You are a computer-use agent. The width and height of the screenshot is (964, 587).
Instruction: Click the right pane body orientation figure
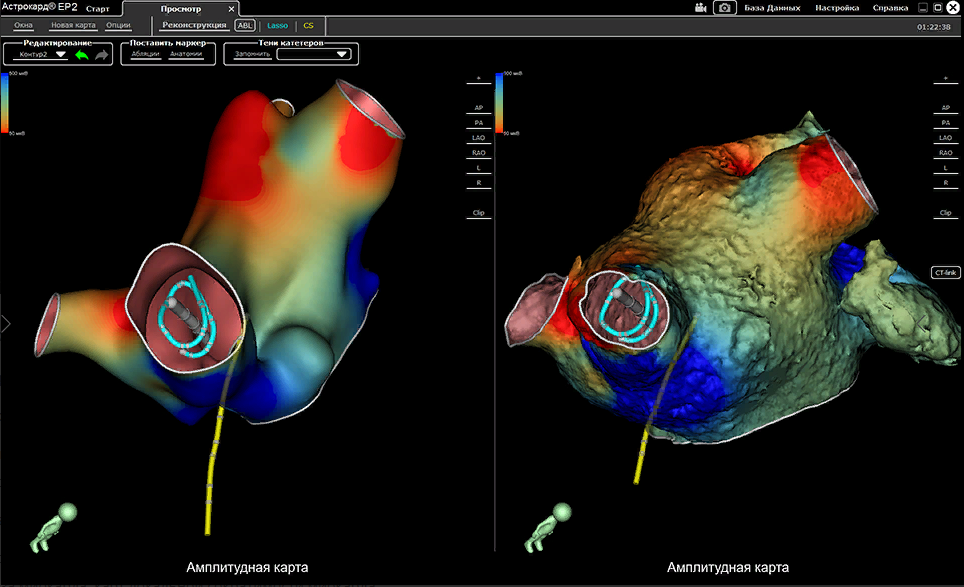546,529
